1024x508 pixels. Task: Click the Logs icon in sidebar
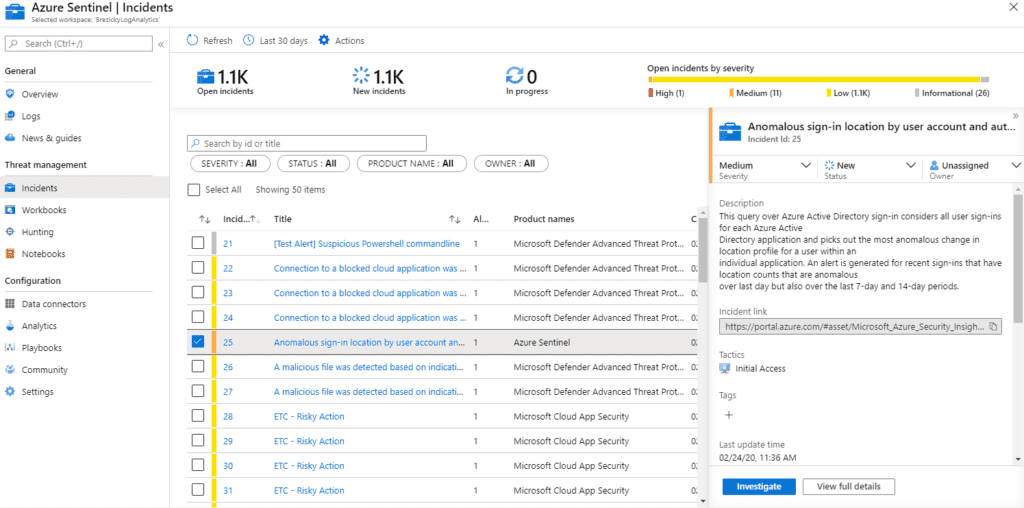point(10,116)
